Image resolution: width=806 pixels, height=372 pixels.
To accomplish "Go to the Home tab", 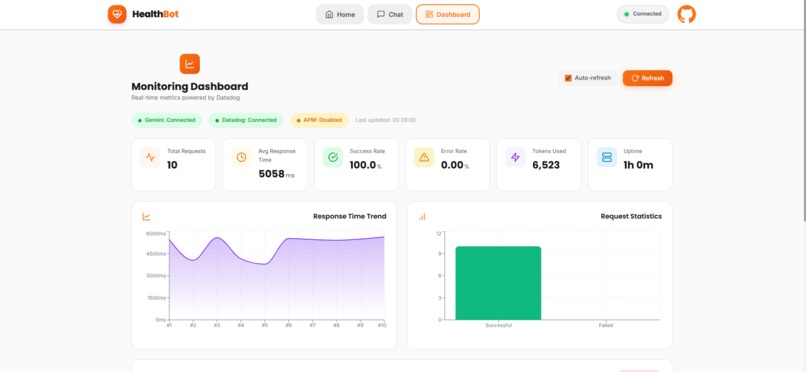I will pos(340,14).
